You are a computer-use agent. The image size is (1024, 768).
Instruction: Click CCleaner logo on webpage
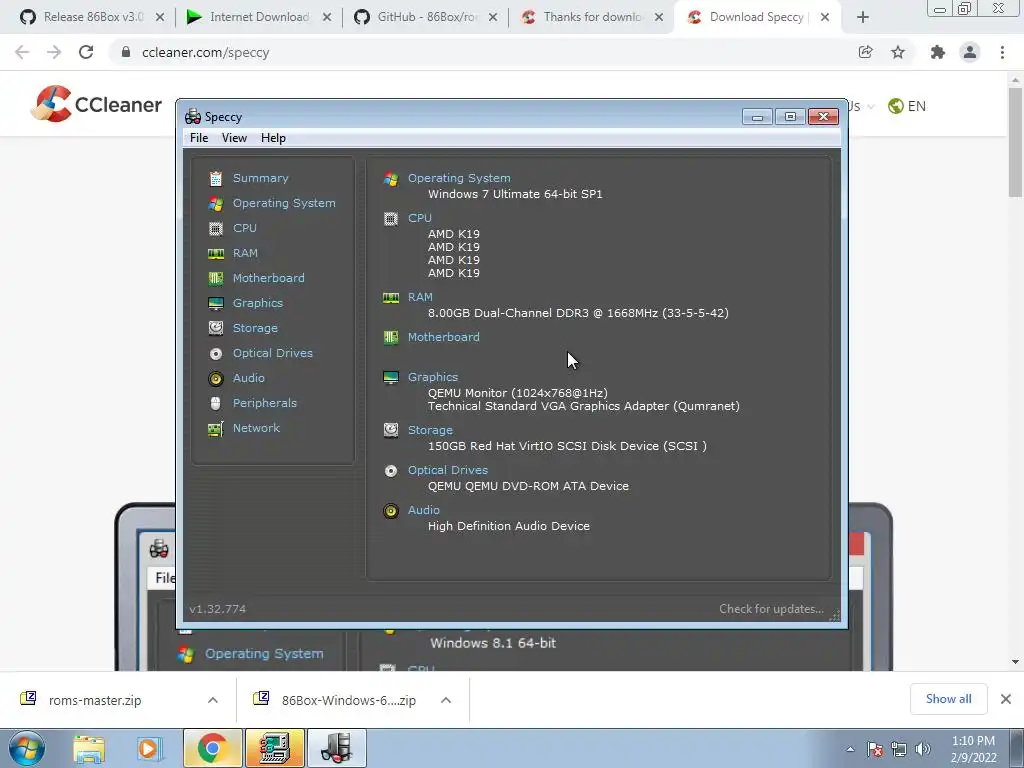pos(96,104)
